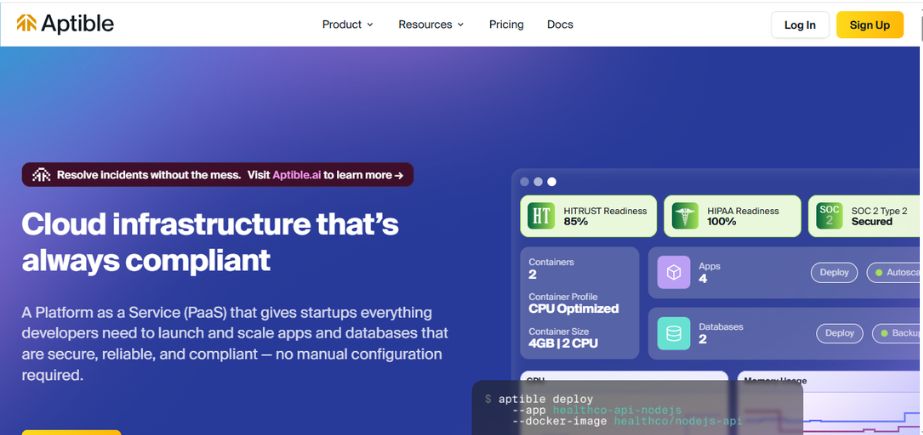The height and width of the screenshot is (435, 923).
Task: Click the HIPAA caduceus badge icon
Action: [685, 216]
